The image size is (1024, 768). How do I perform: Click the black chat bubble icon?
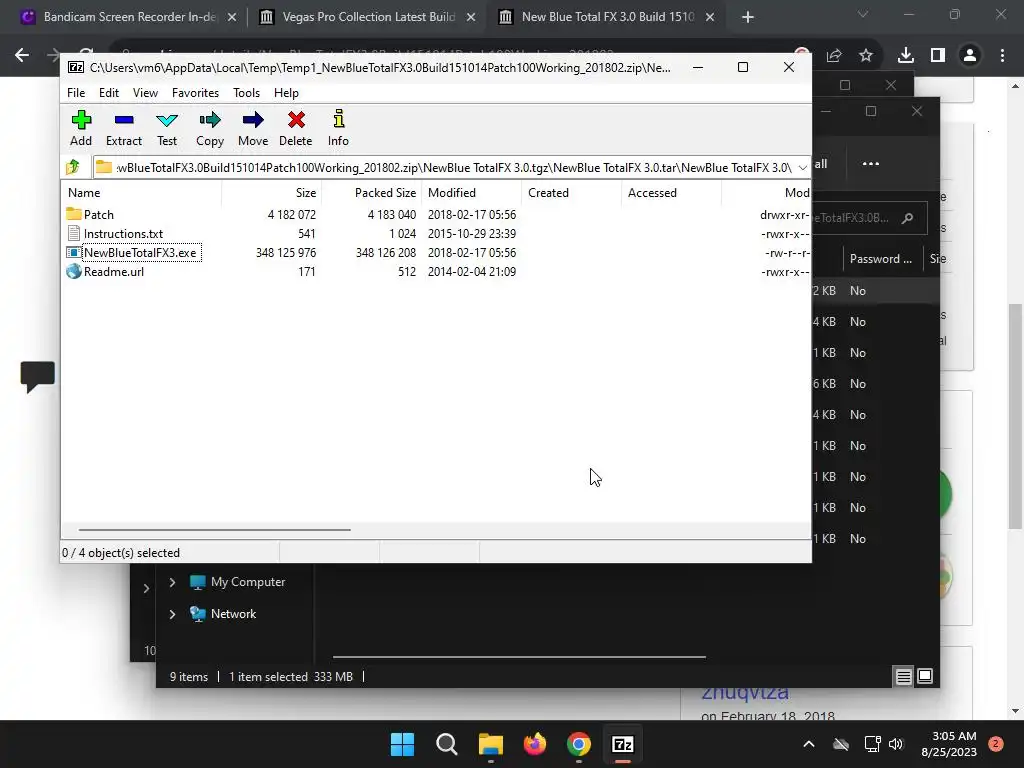coord(37,377)
